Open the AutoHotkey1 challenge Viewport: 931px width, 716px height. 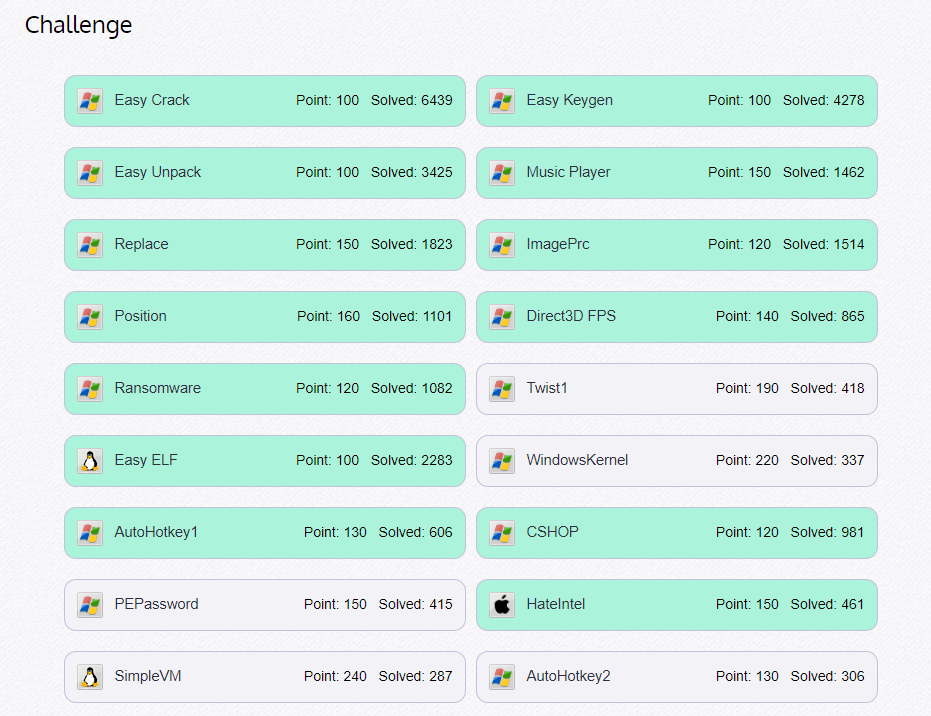(265, 533)
